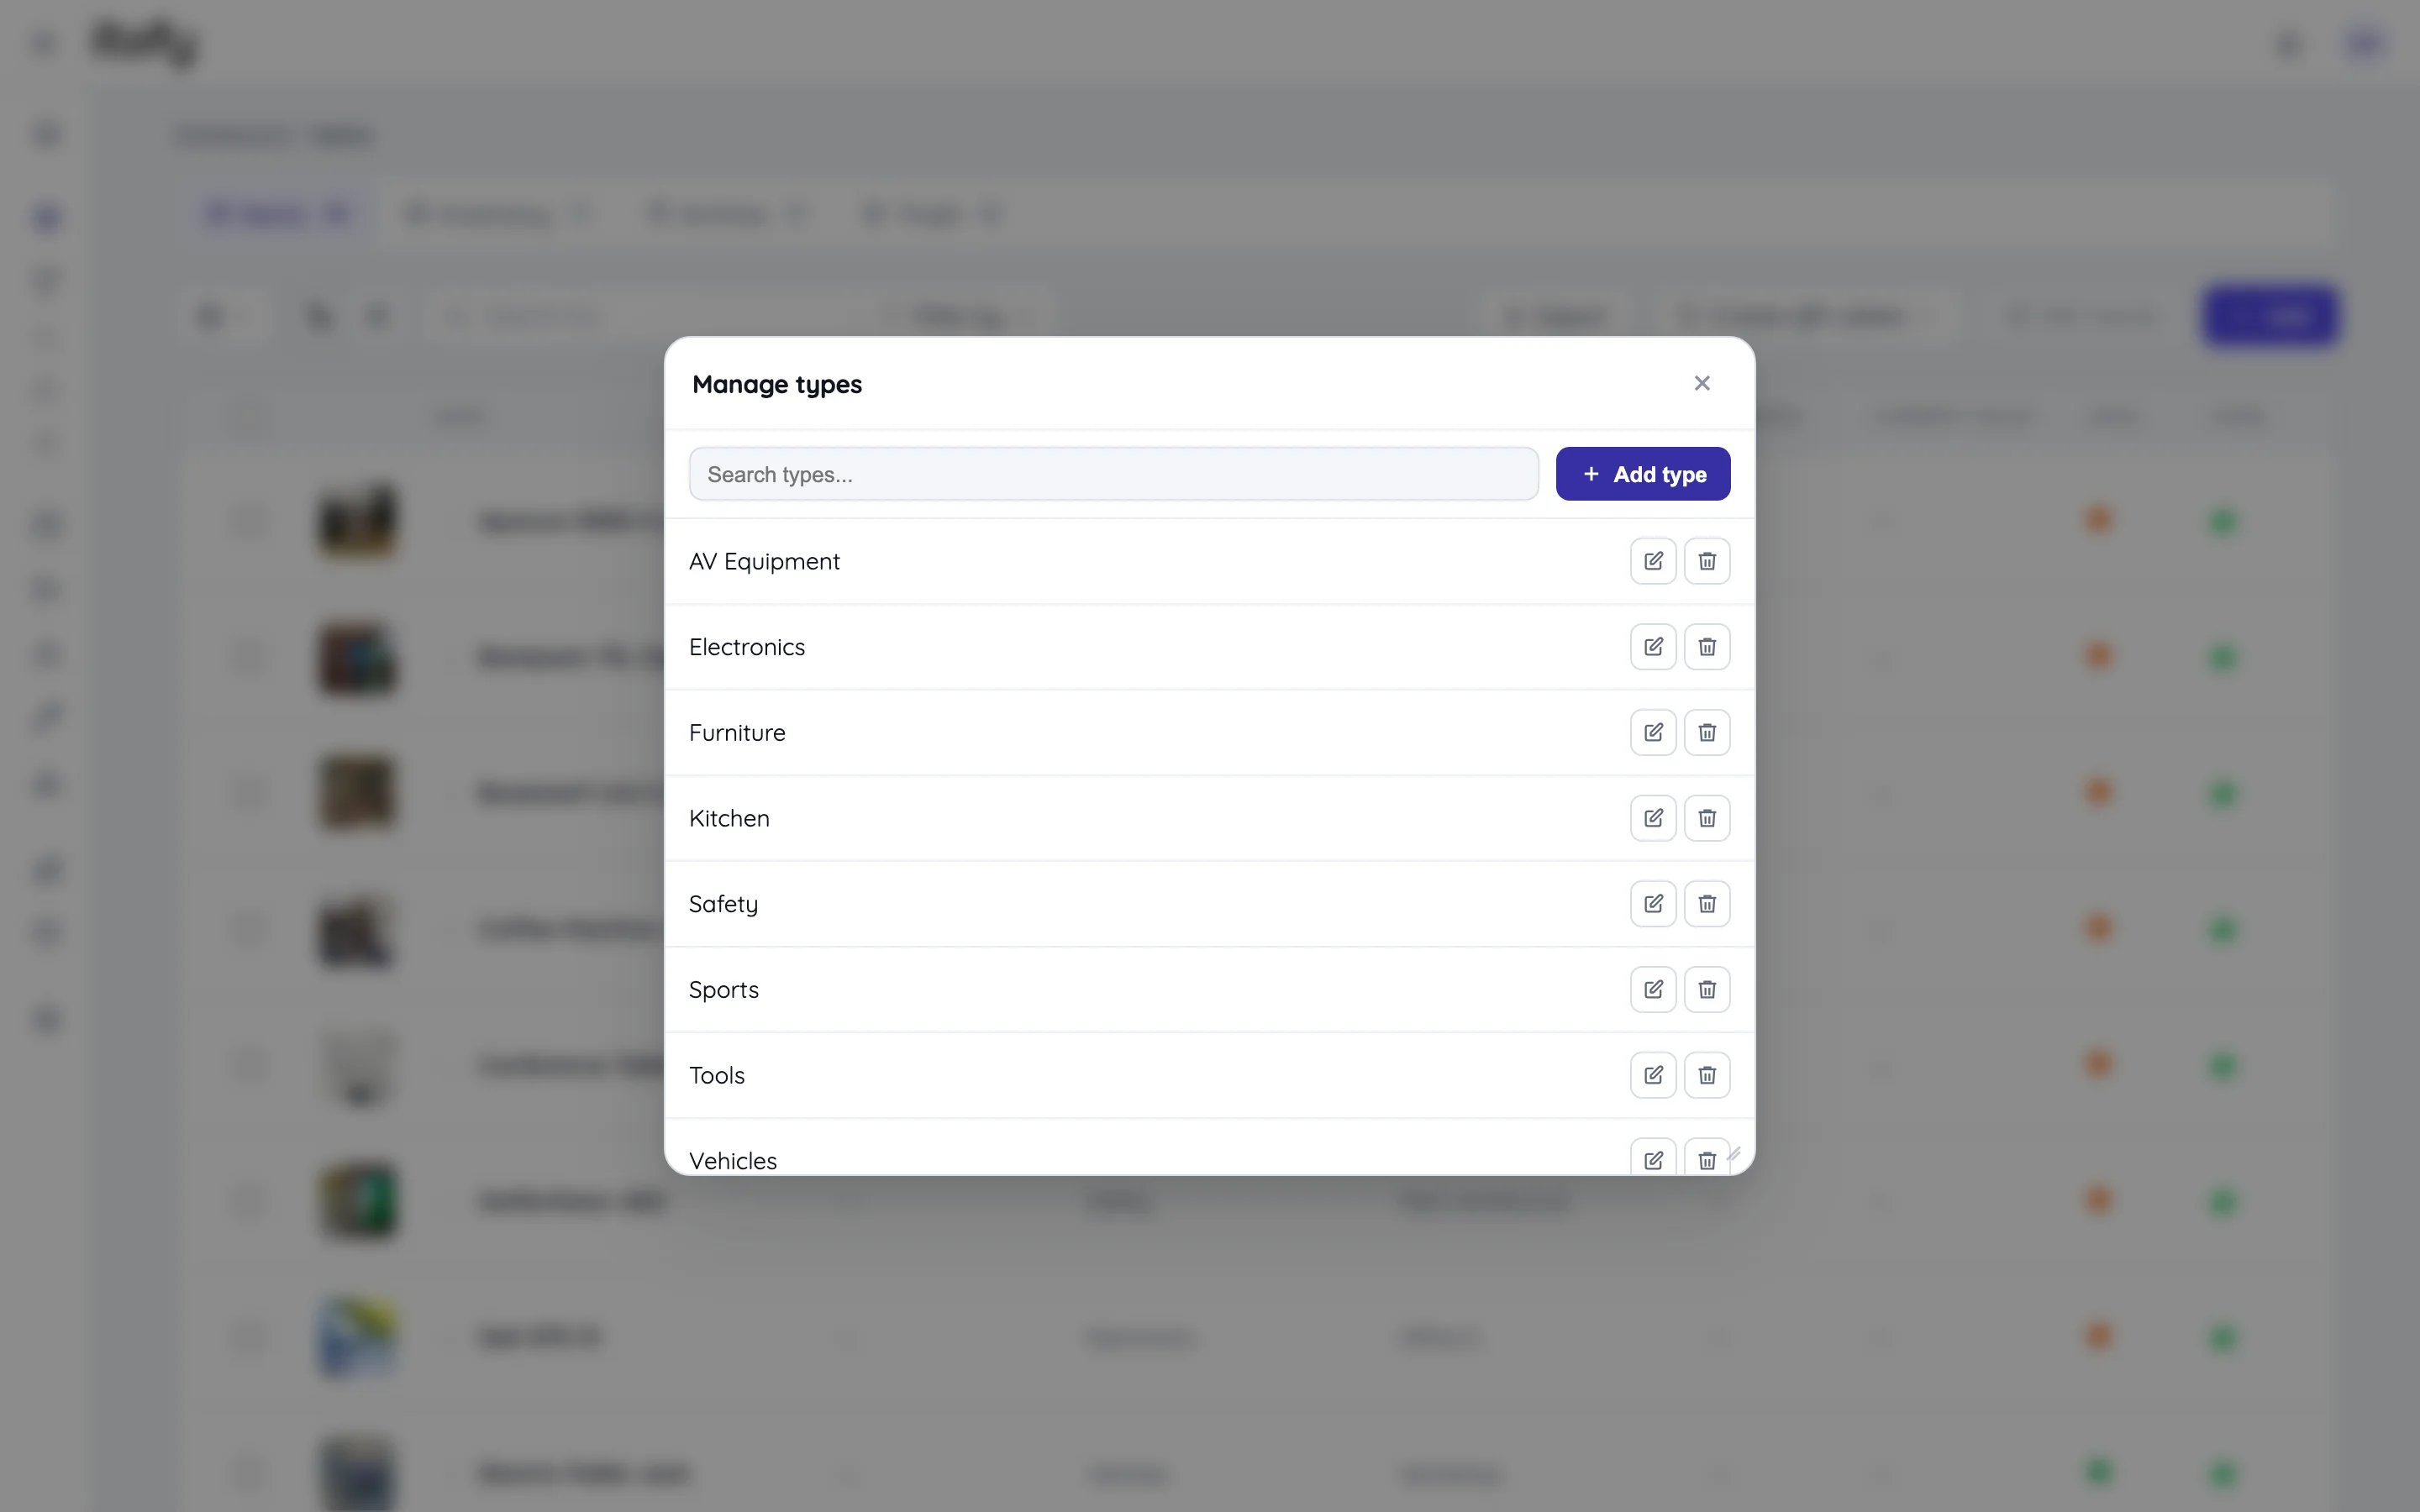2420x1512 pixels.
Task: Delete the Furniture type
Action: 1707,733
